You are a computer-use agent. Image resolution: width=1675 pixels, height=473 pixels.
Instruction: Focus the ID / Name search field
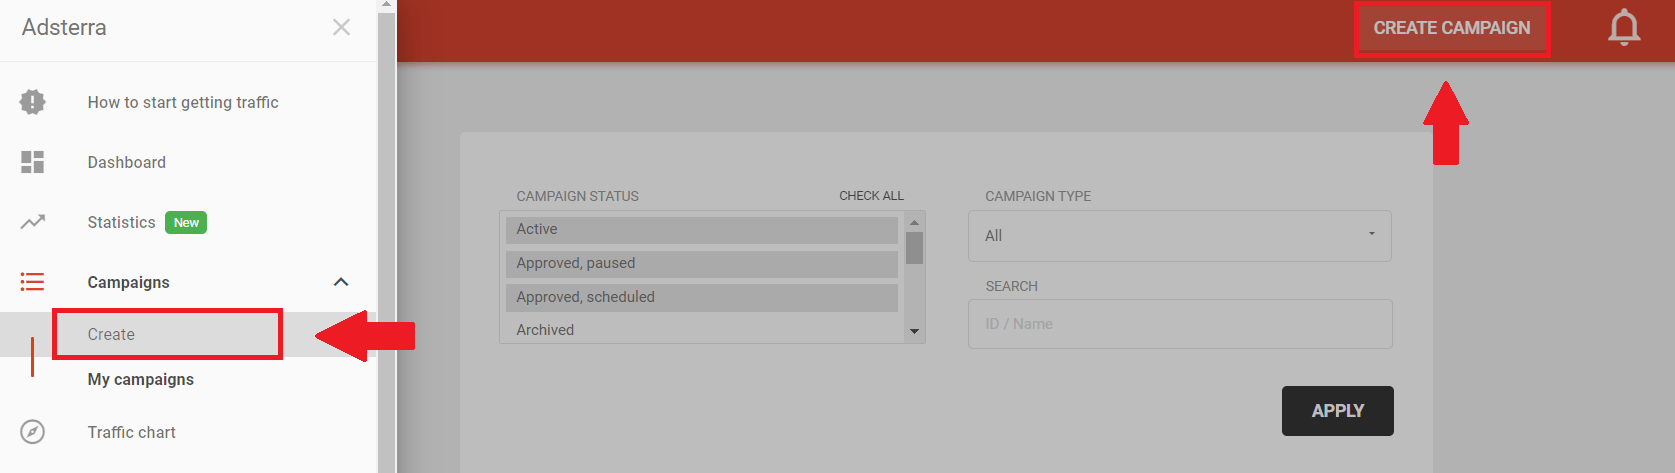1180,324
